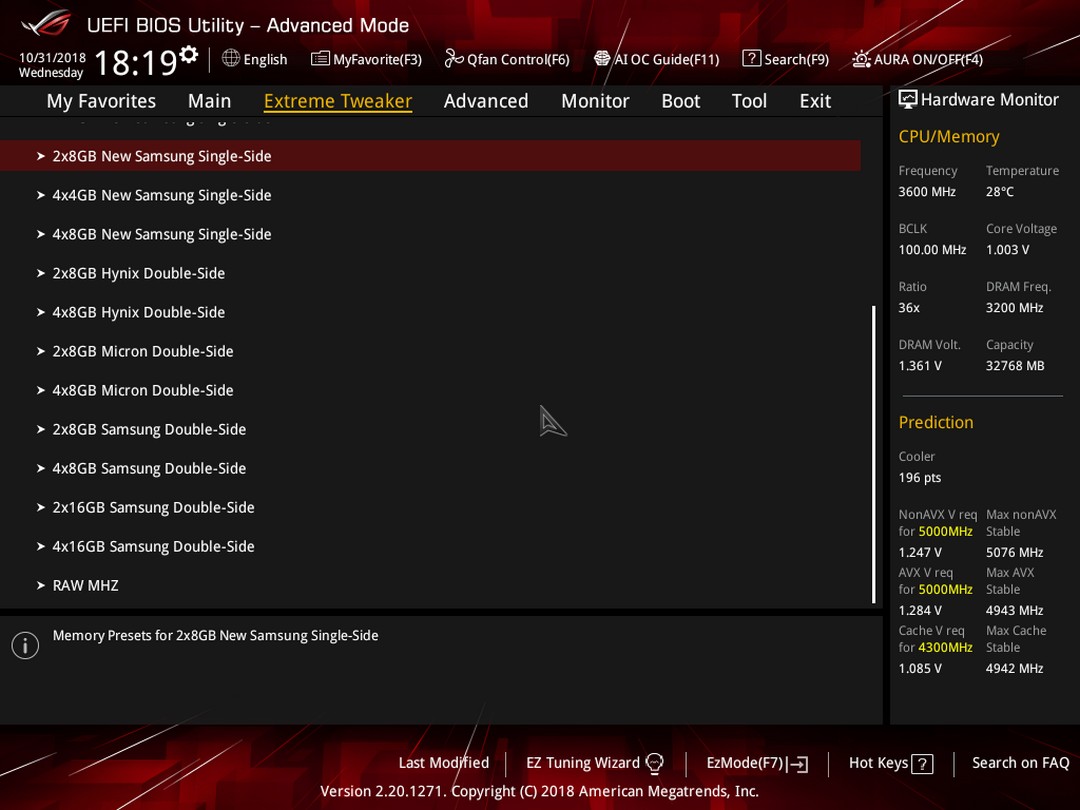
Task: Click the 28°C Temperature reading
Action: (x=999, y=192)
